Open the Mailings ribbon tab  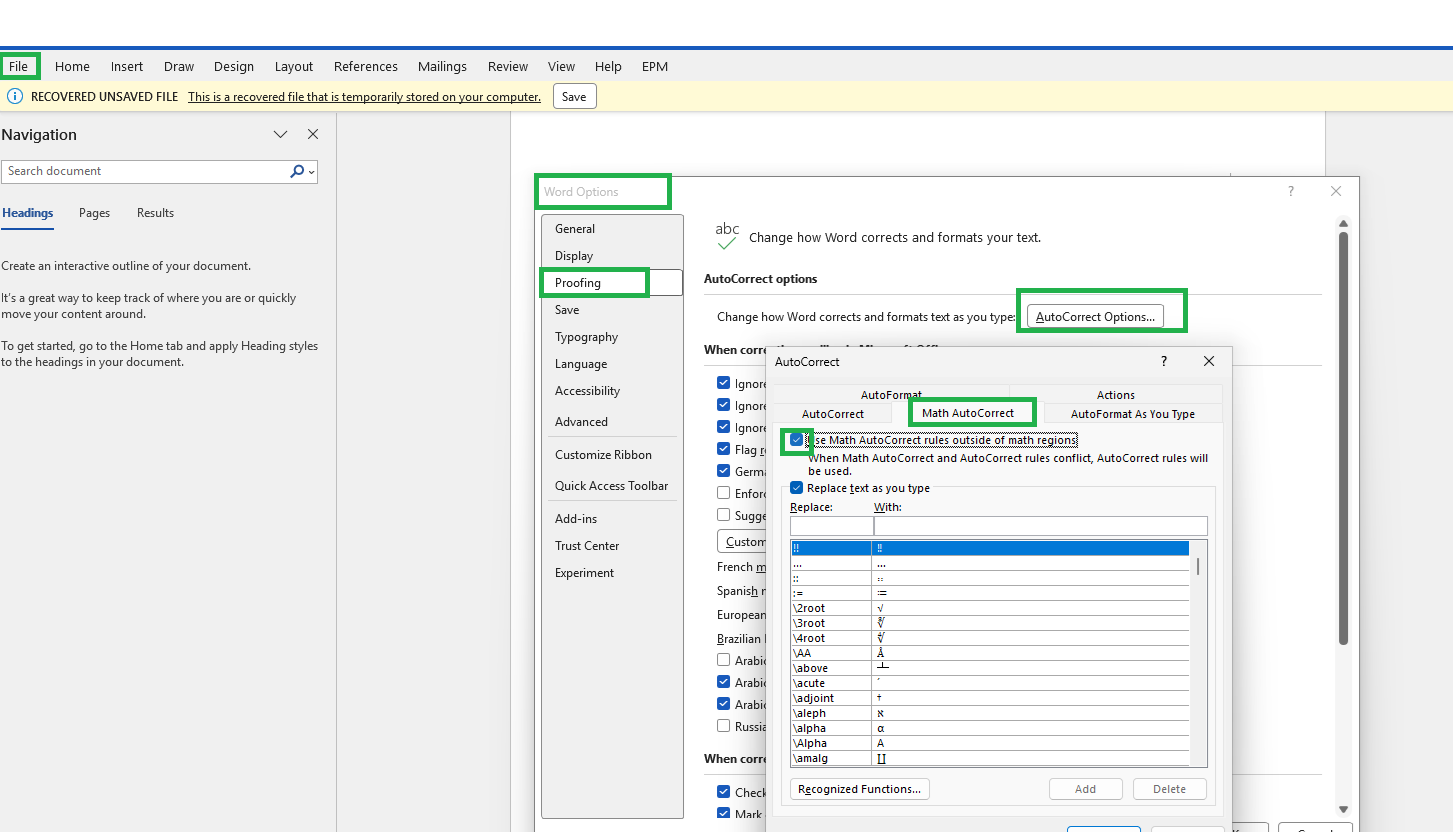[442, 66]
